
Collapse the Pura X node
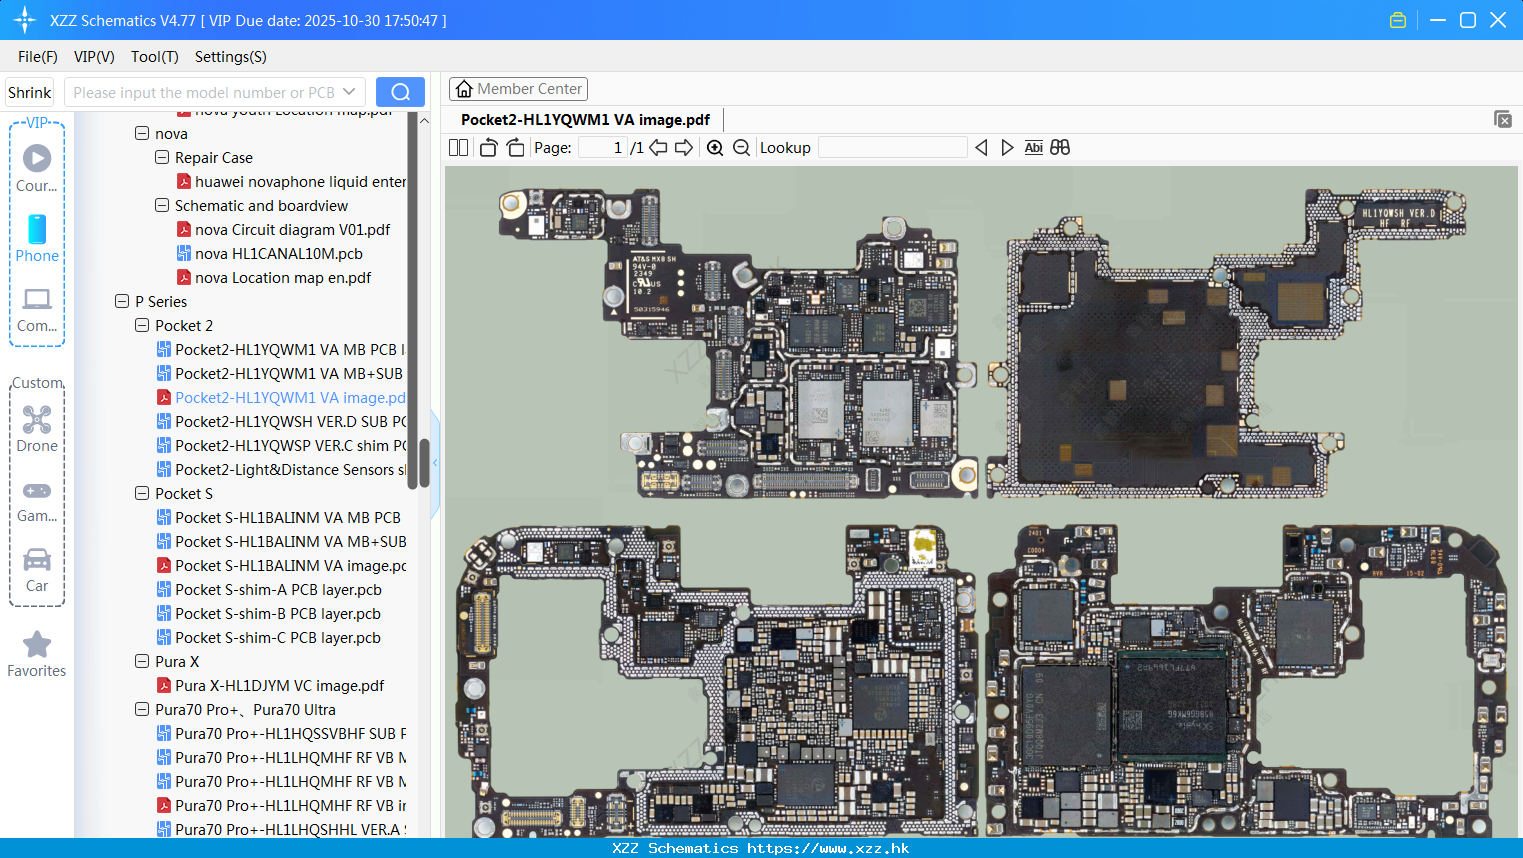pyautogui.click(x=142, y=661)
